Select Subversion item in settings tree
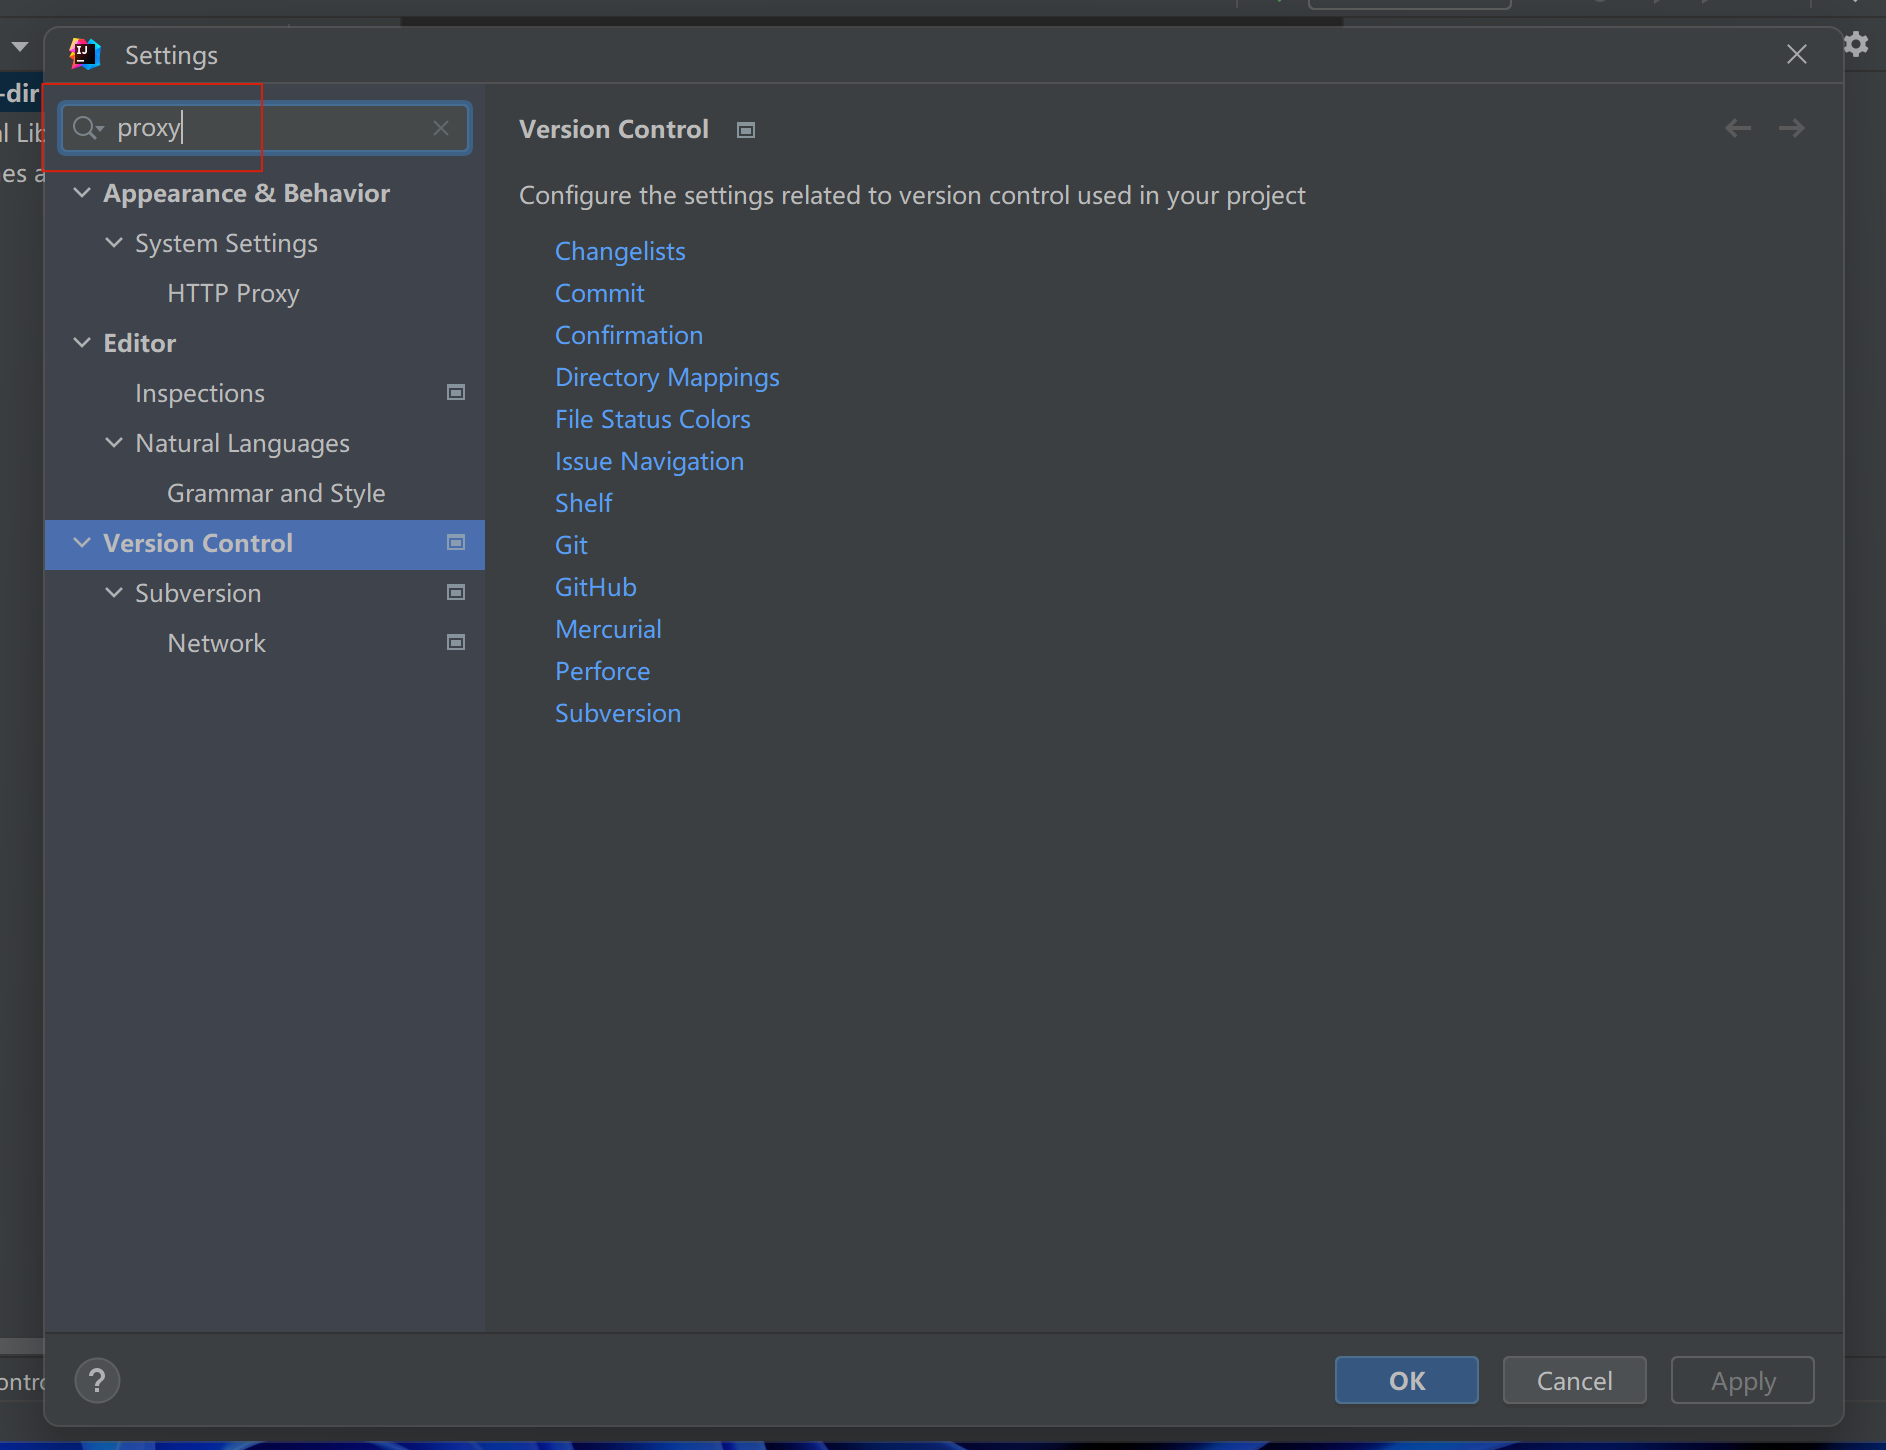1886x1450 pixels. coord(198,593)
